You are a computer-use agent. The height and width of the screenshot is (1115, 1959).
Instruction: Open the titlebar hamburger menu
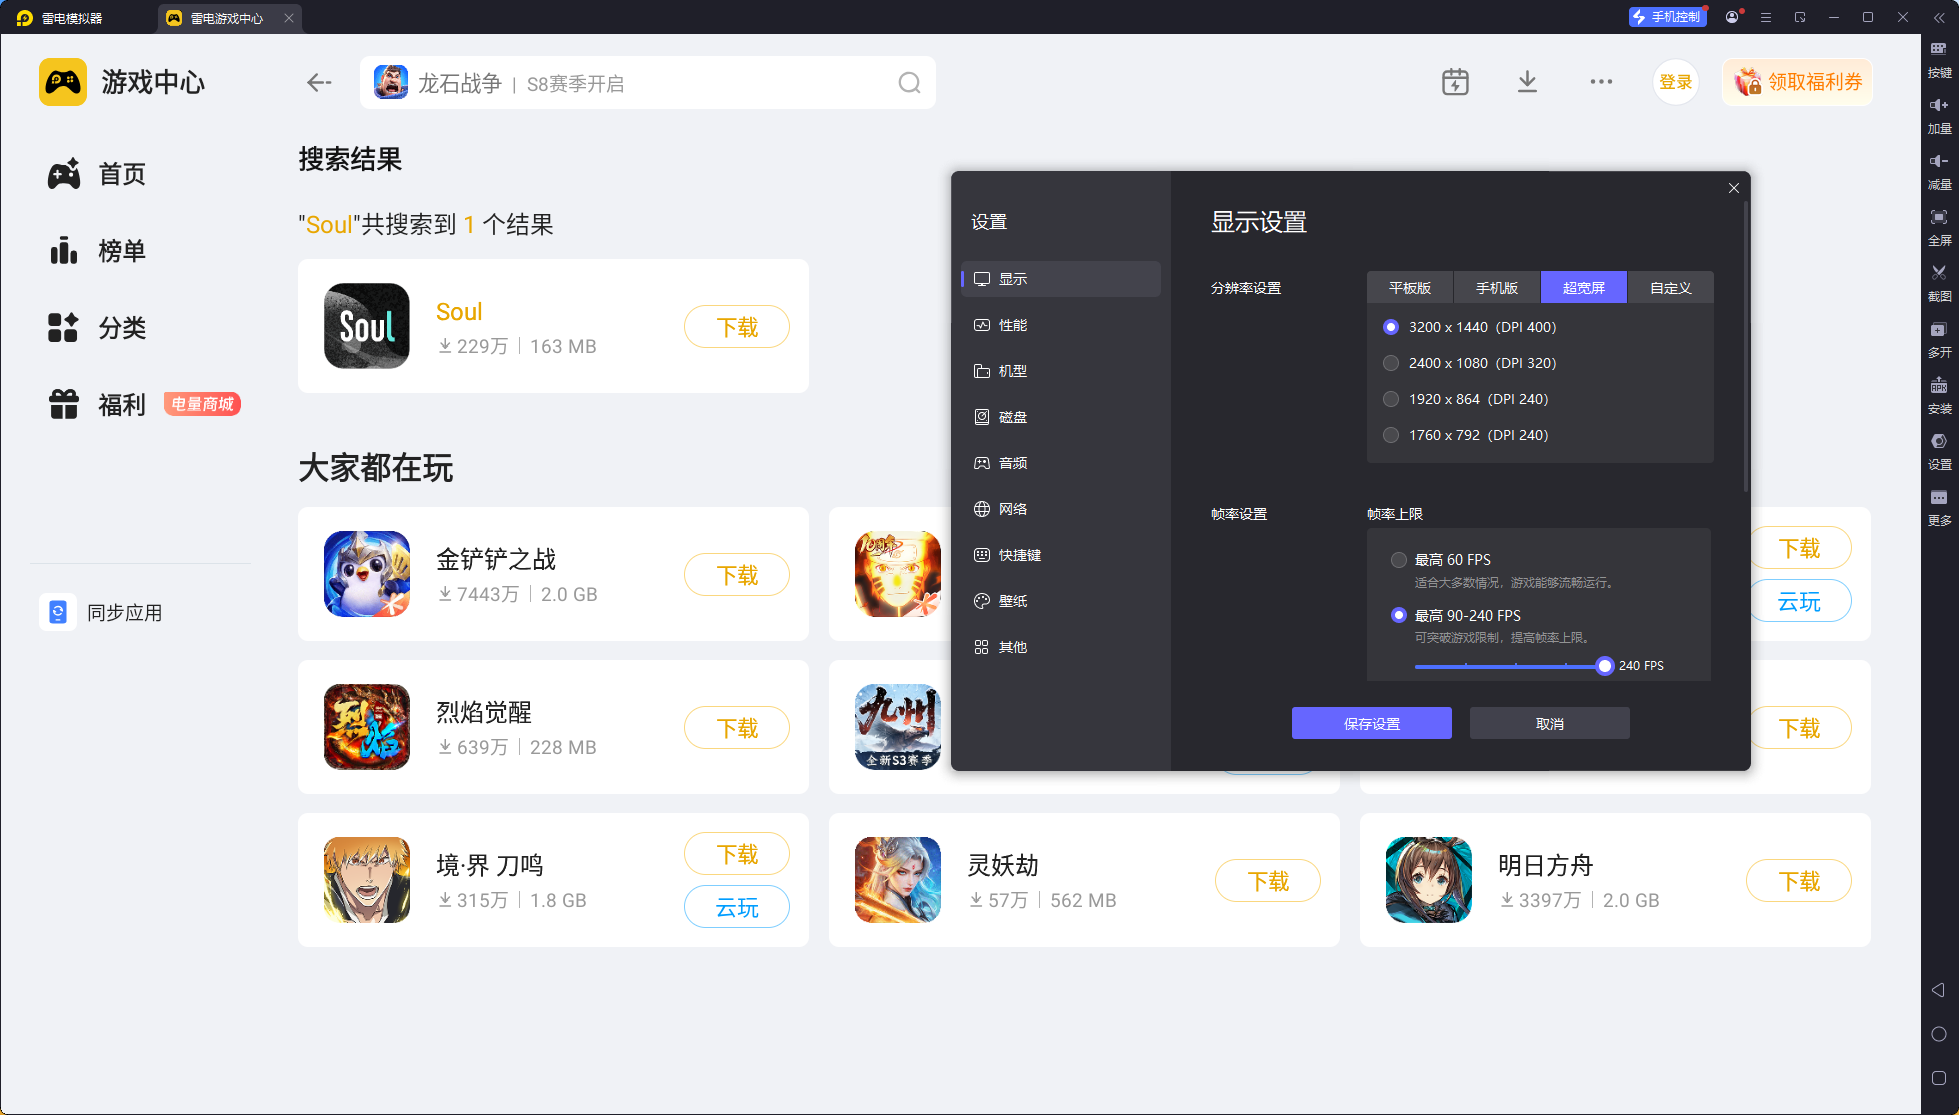[1766, 17]
